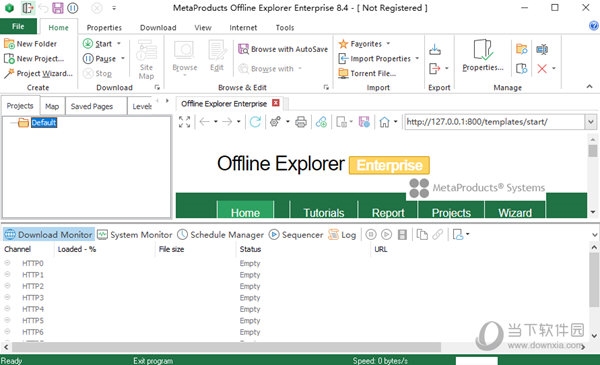Image resolution: width=600 pixels, height=365 pixels.
Task: Print the current page
Action: [301, 122]
